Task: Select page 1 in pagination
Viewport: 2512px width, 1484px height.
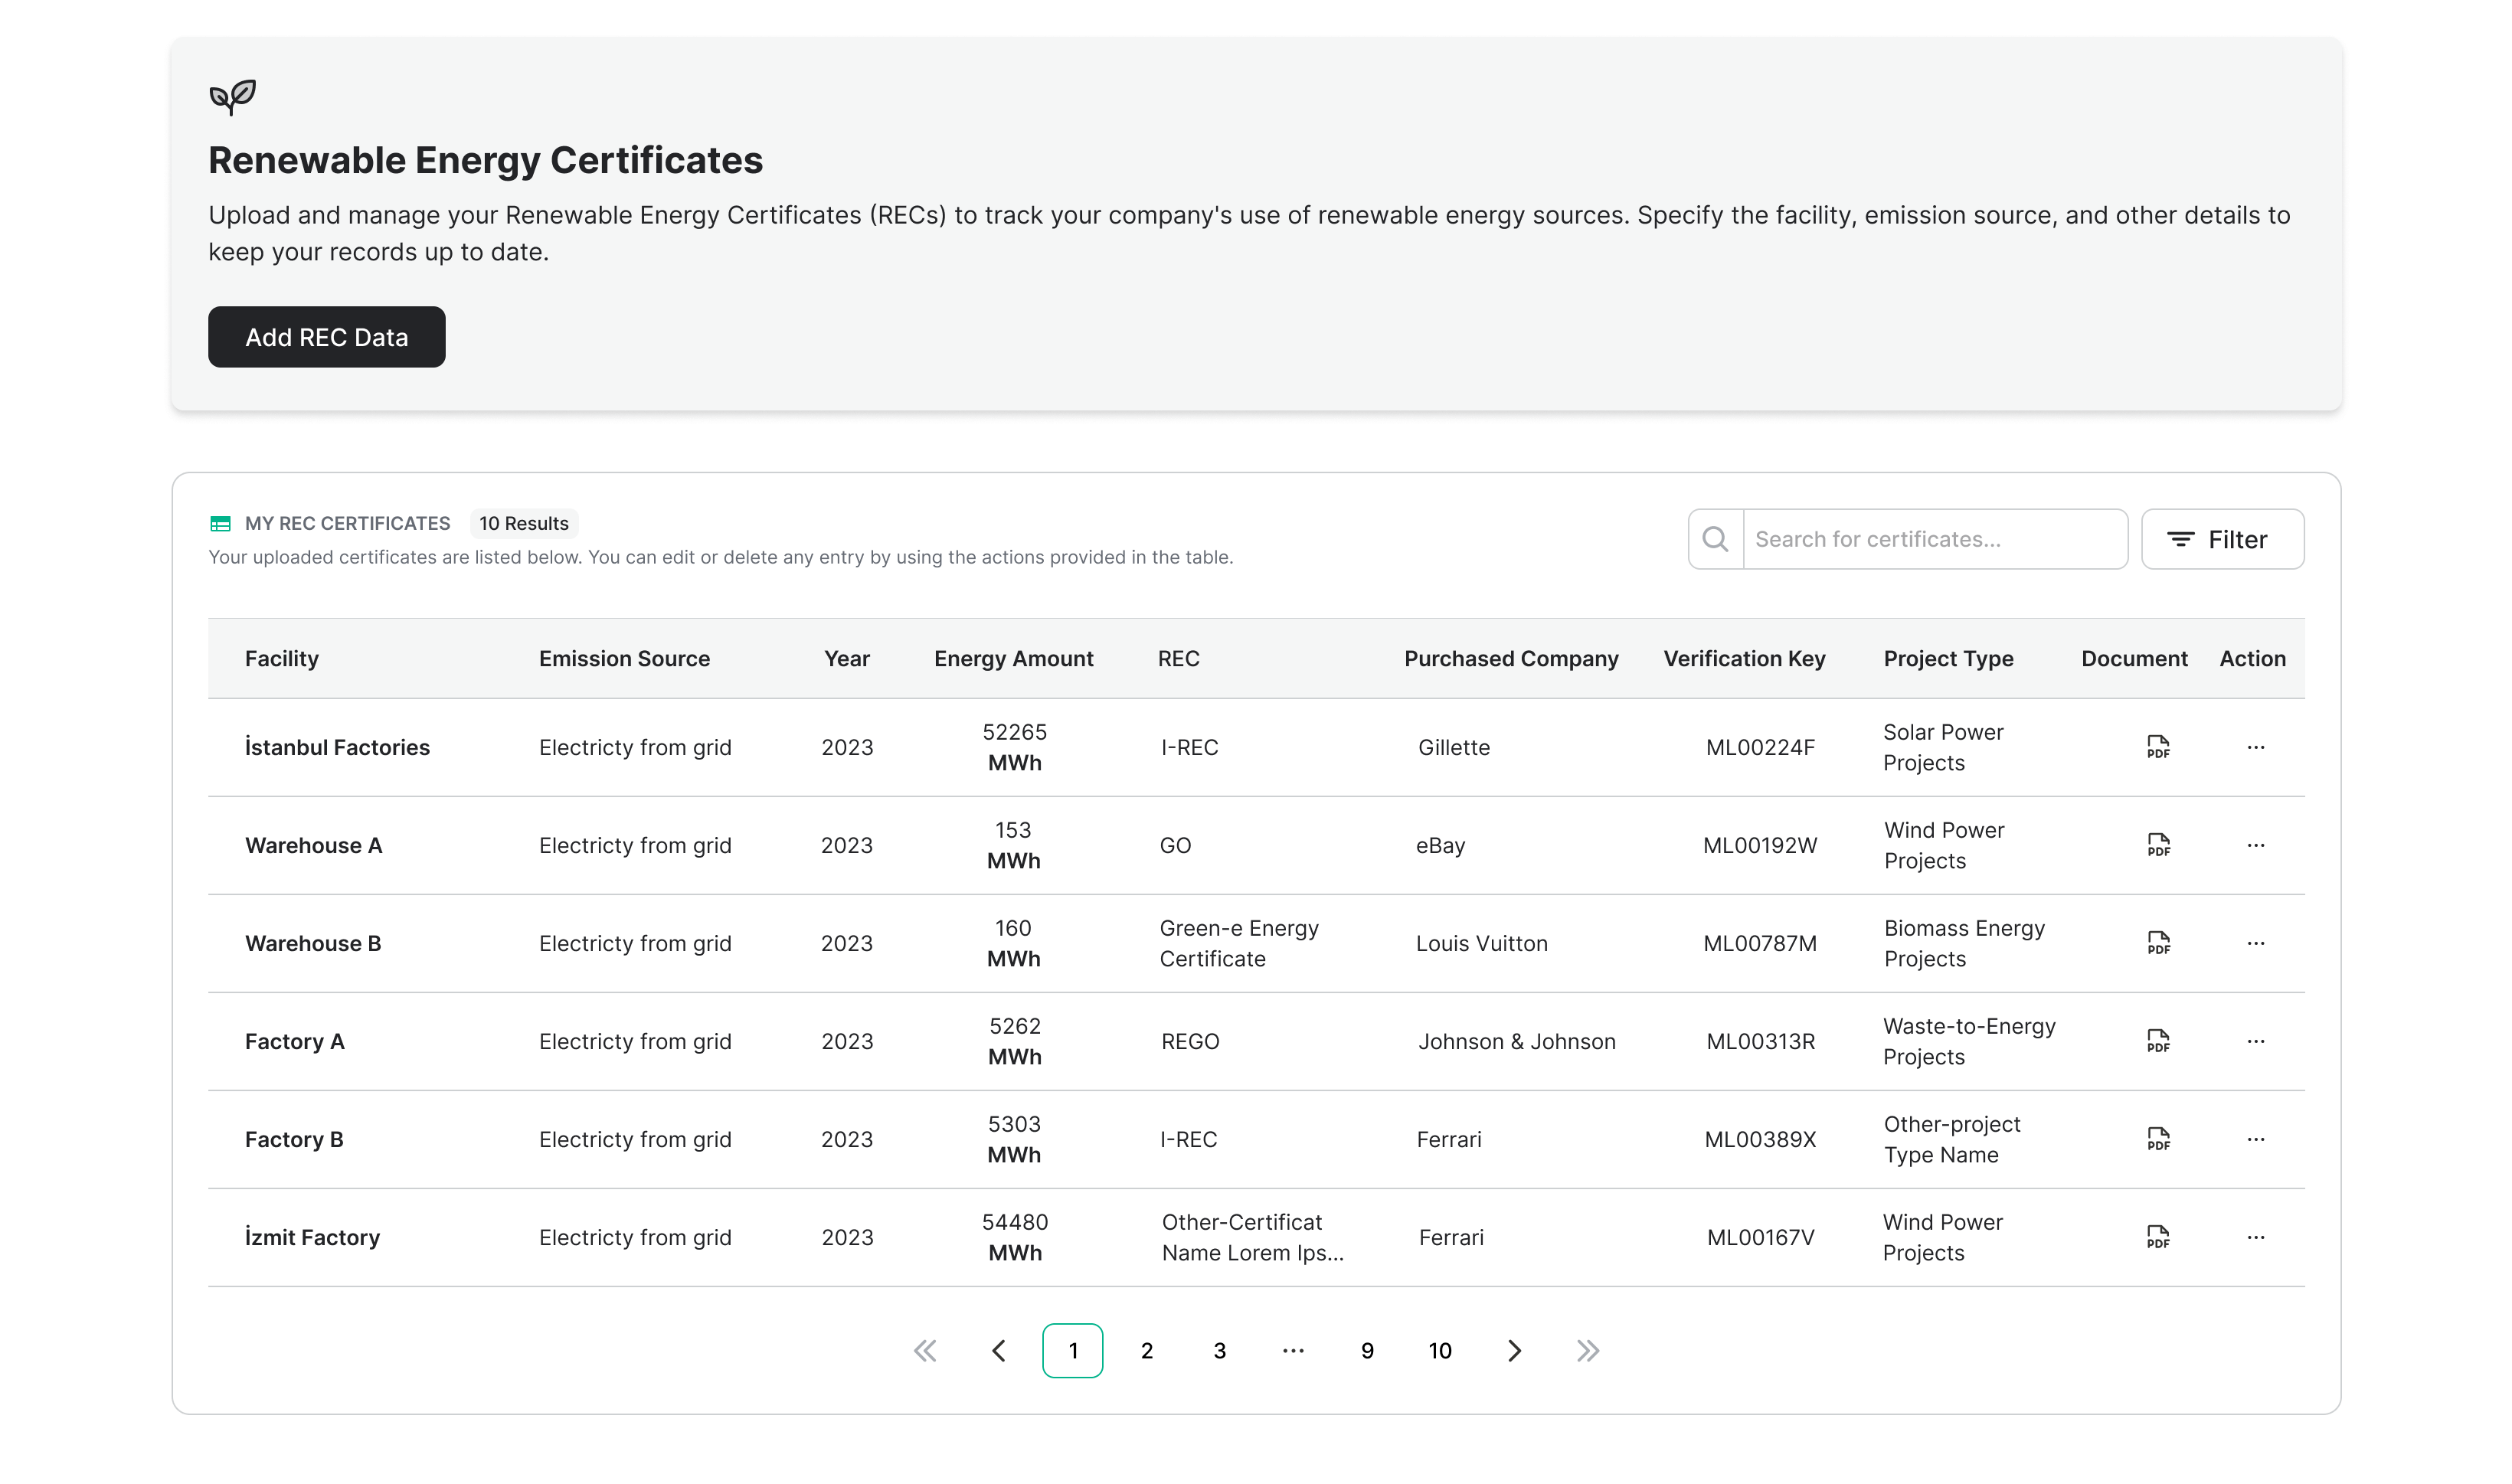Action: (1072, 1351)
